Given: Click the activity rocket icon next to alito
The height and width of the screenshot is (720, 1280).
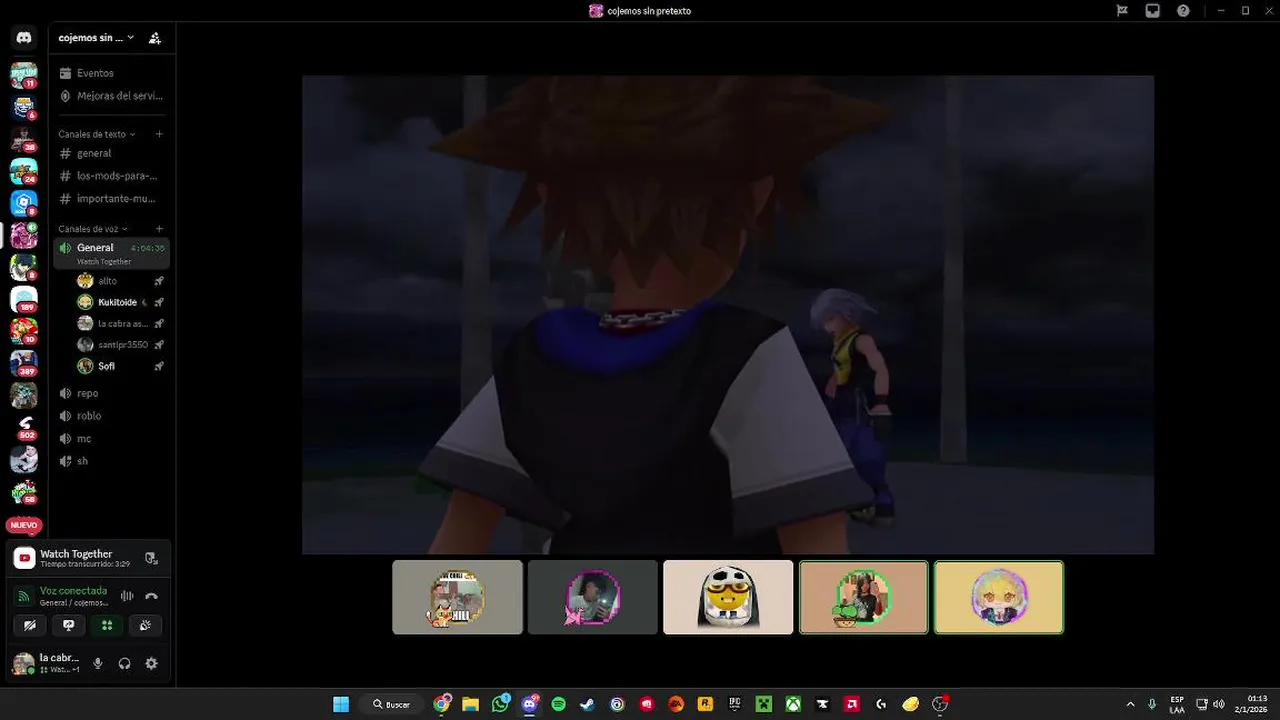Looking at the screenshot, I should (x=159, y=281).
